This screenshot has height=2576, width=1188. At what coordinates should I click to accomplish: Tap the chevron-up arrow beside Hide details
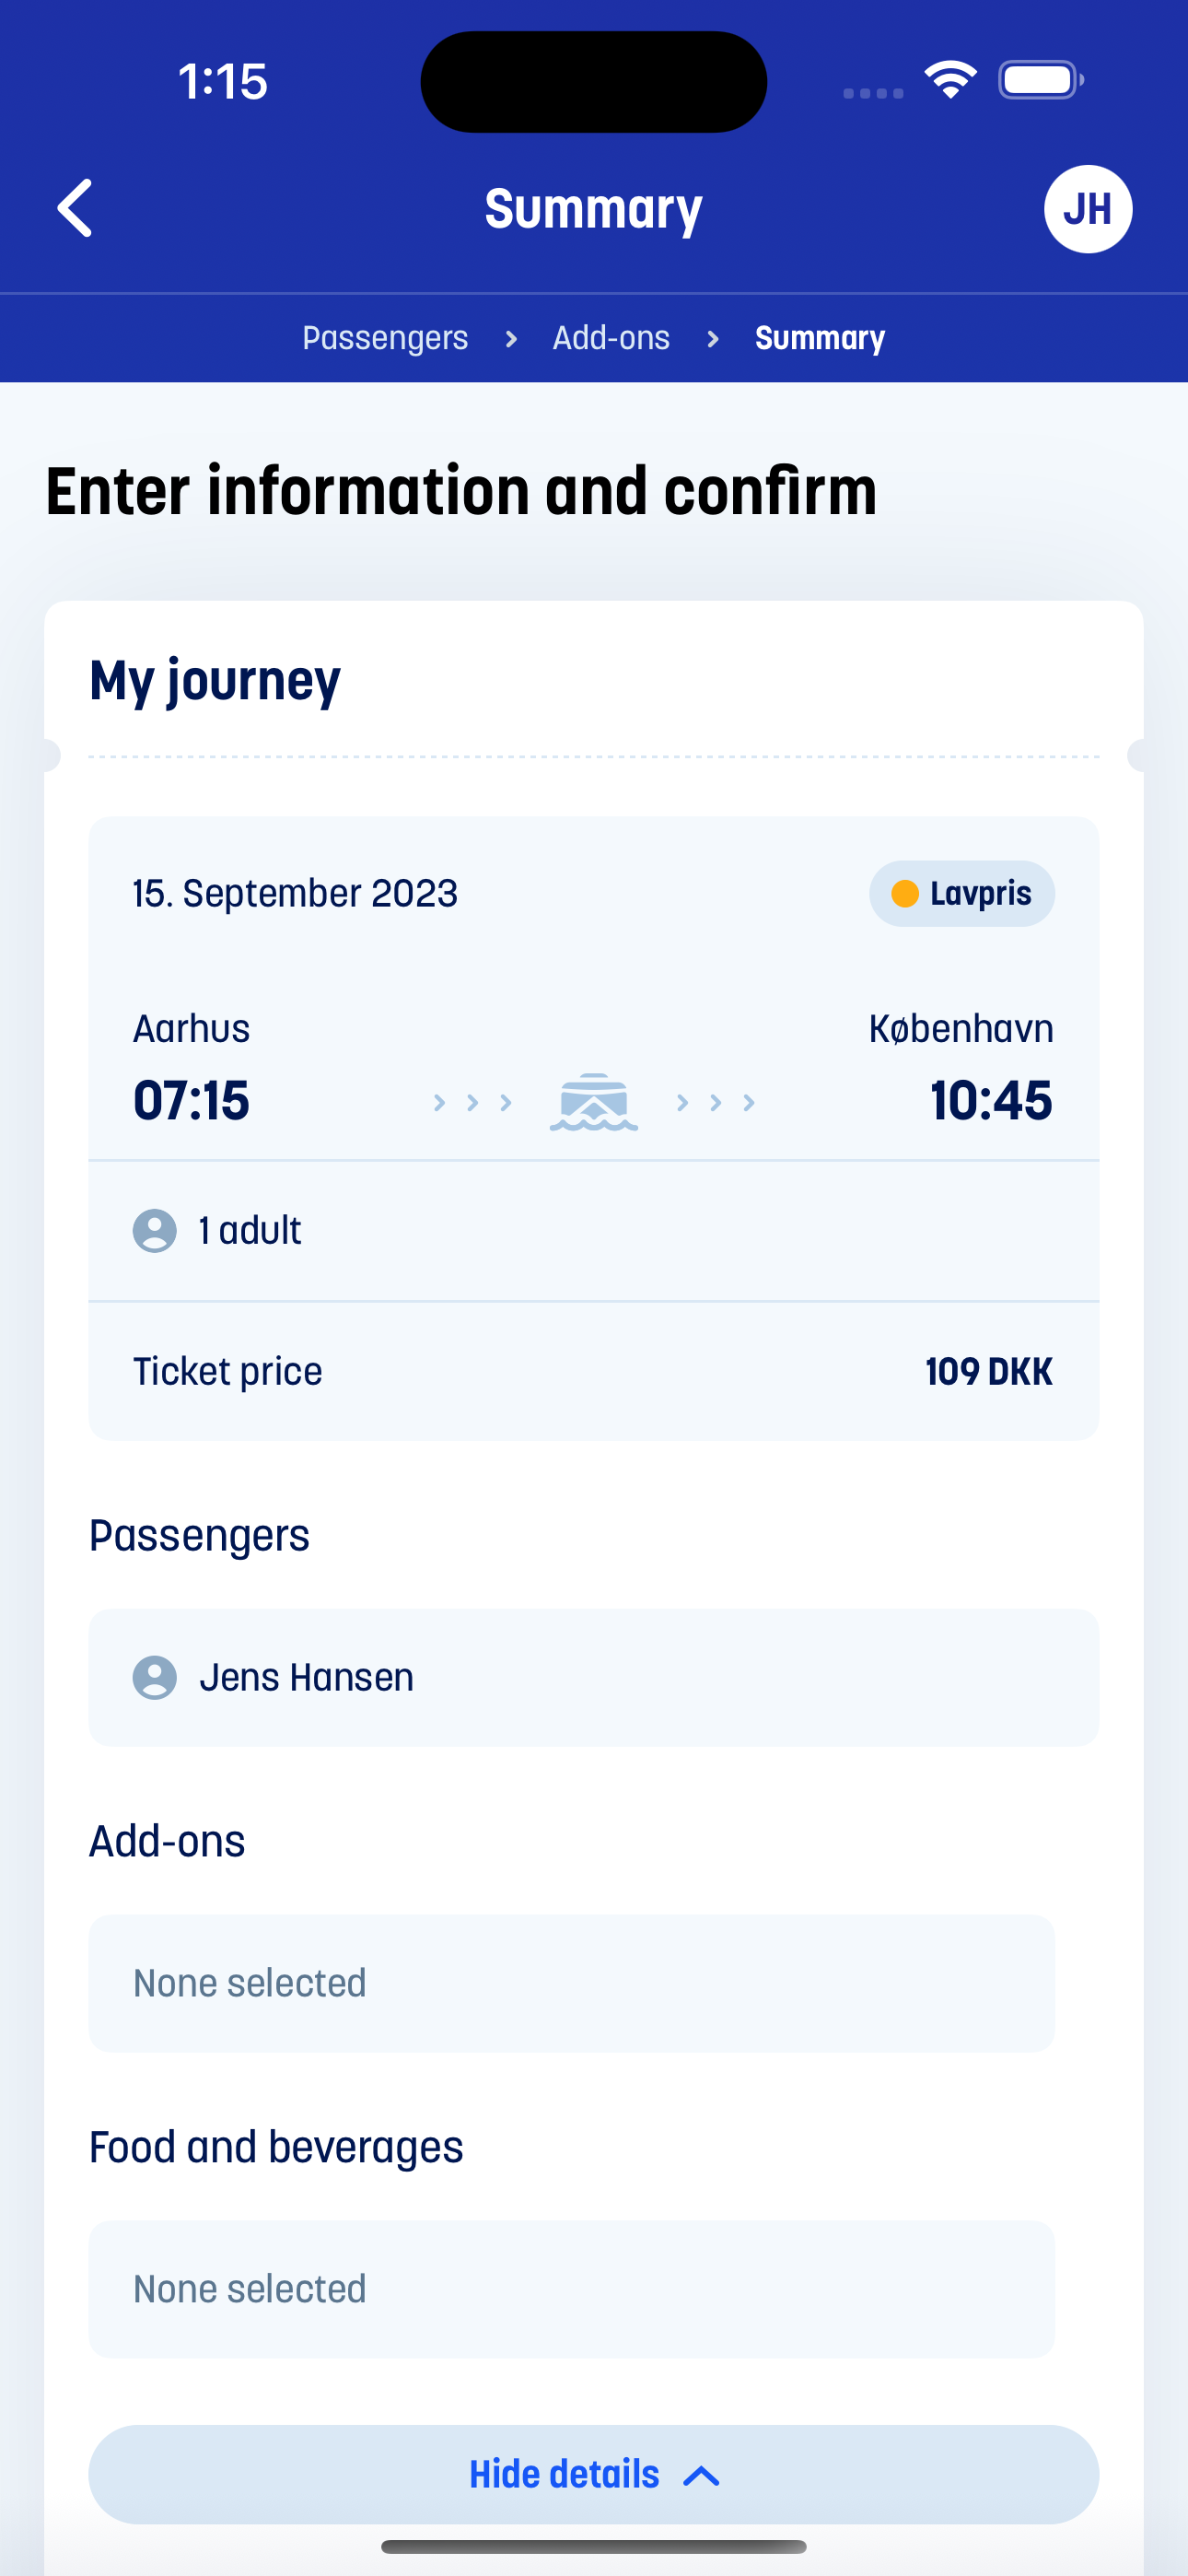702,2475
